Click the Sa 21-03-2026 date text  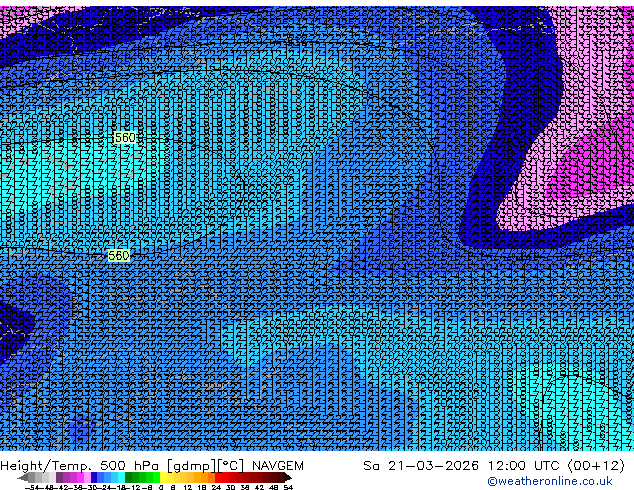(421, 466)
